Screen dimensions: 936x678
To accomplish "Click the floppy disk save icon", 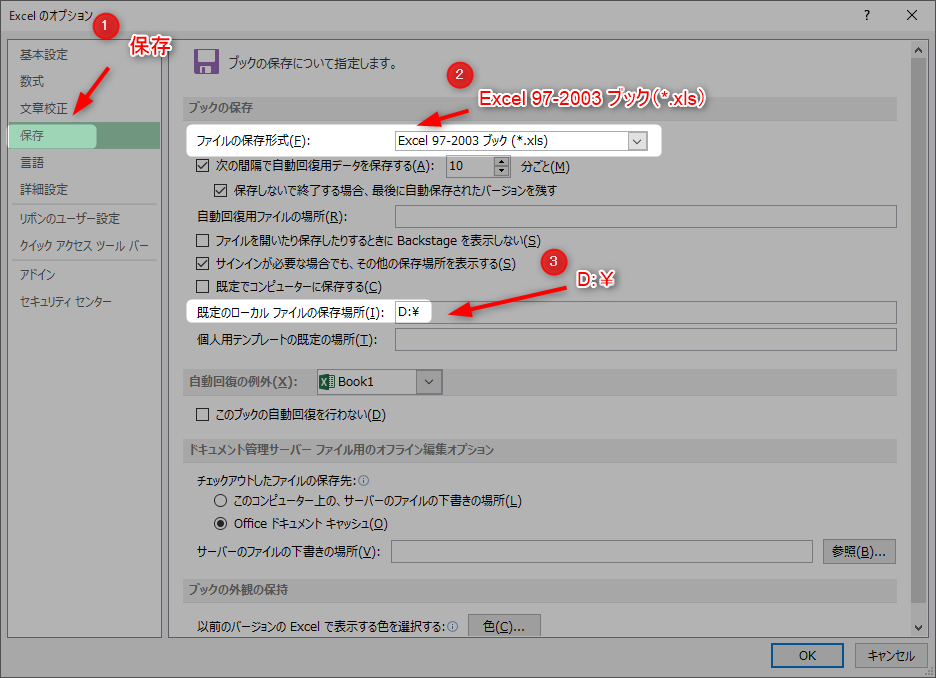I will pos(207,62).
